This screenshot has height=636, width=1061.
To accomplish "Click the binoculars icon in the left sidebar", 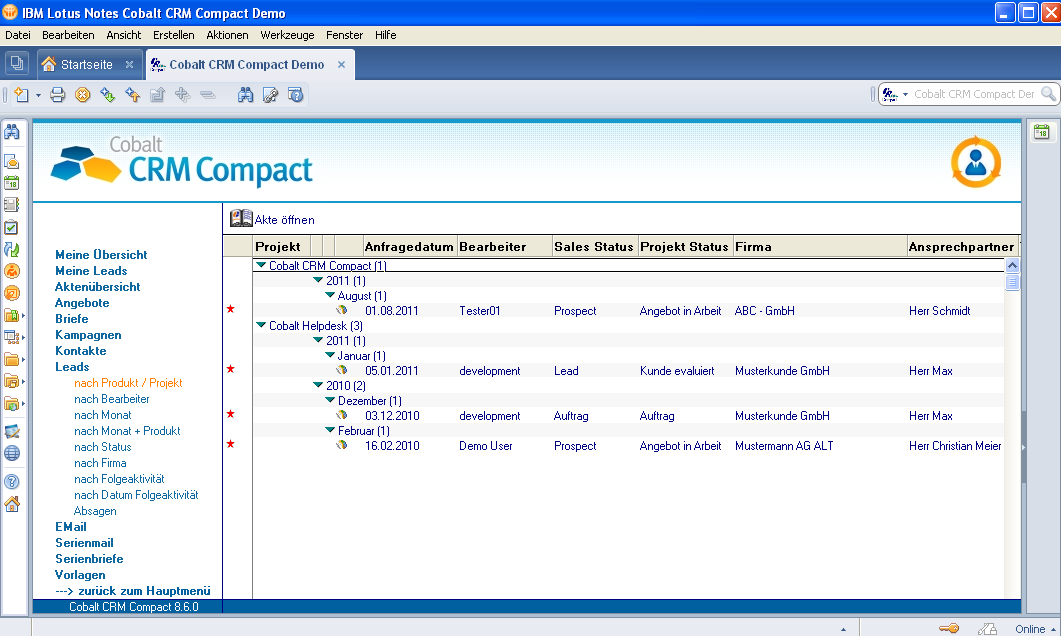I will (x=12, y=131).
